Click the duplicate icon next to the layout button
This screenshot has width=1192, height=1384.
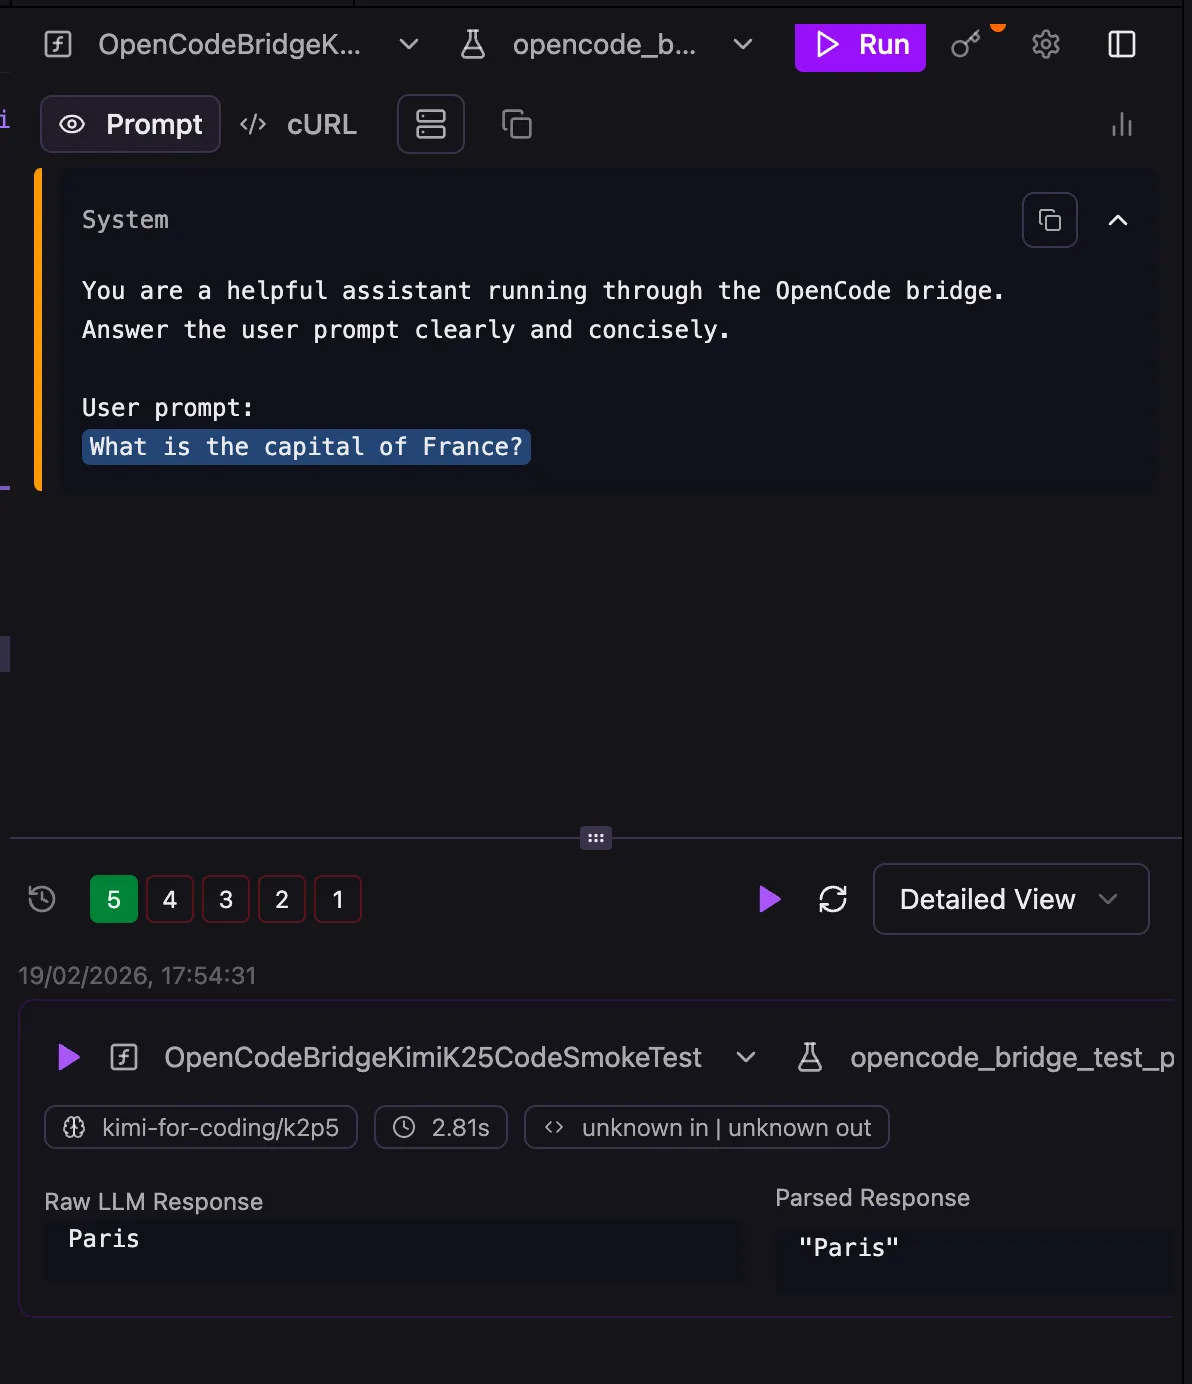[x=516, y=124]
